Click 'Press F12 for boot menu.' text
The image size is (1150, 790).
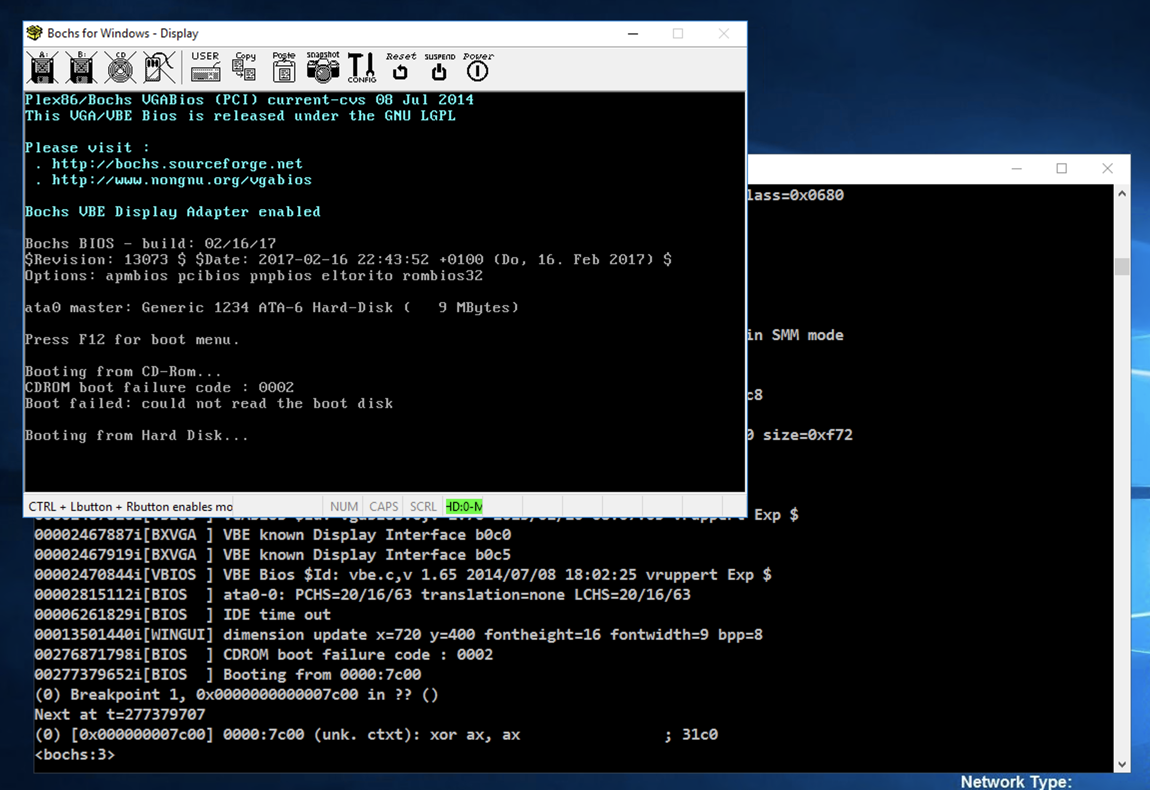132,339
